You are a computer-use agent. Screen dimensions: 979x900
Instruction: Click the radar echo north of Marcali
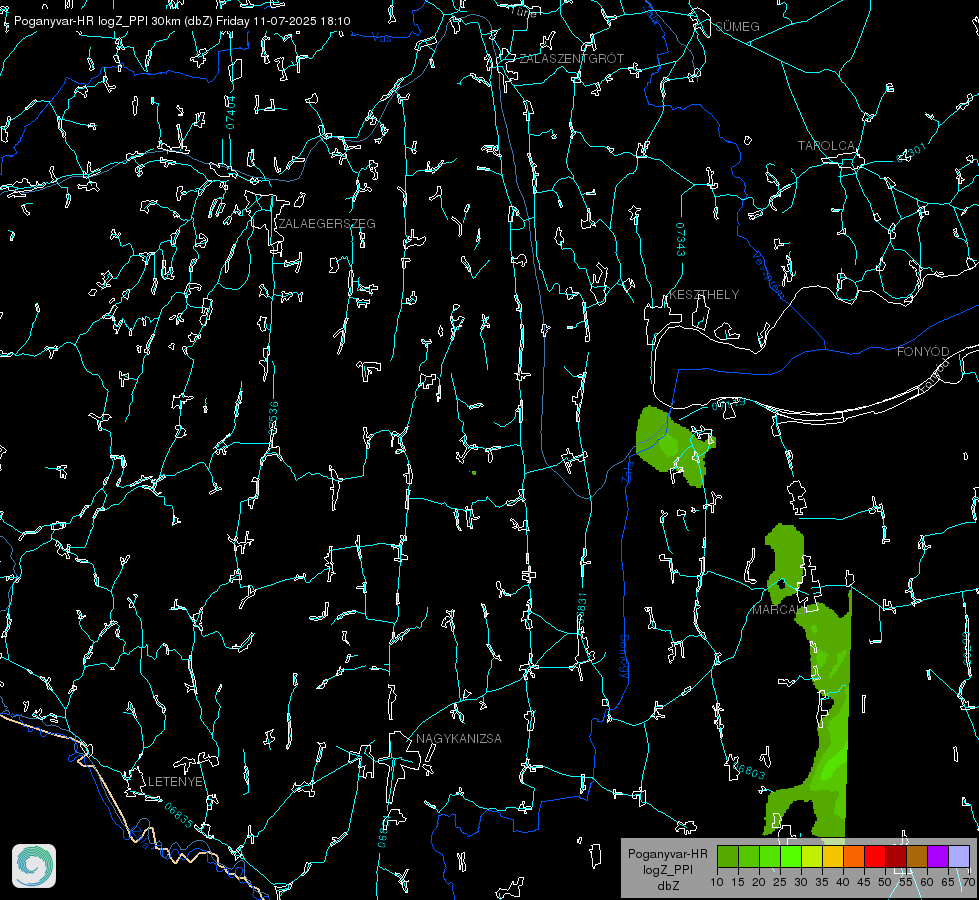[785, 562]
